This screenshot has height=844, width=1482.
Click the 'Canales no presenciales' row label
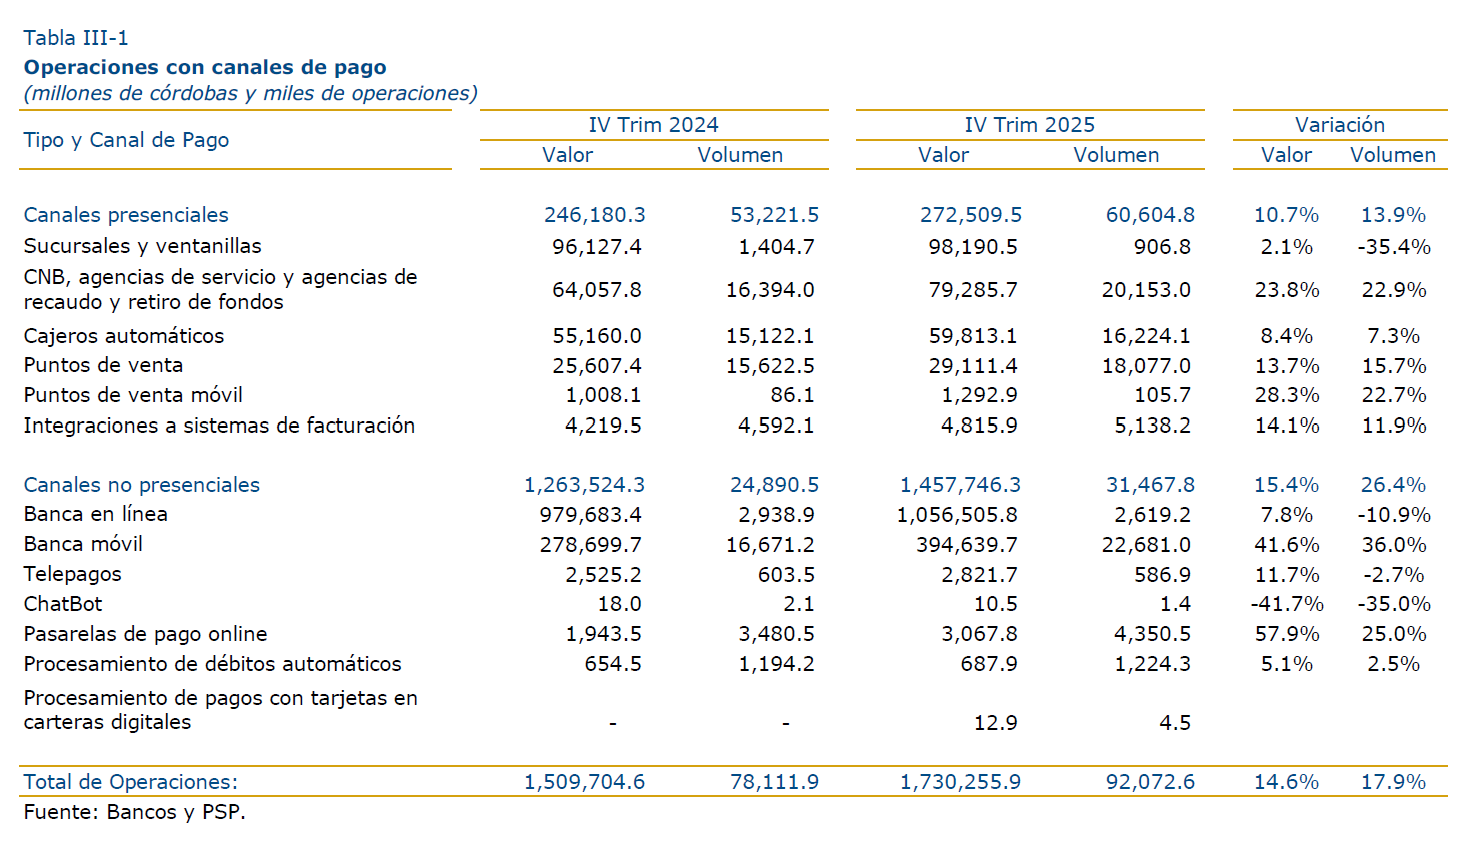pyautogui.click(x=141, y=485)
